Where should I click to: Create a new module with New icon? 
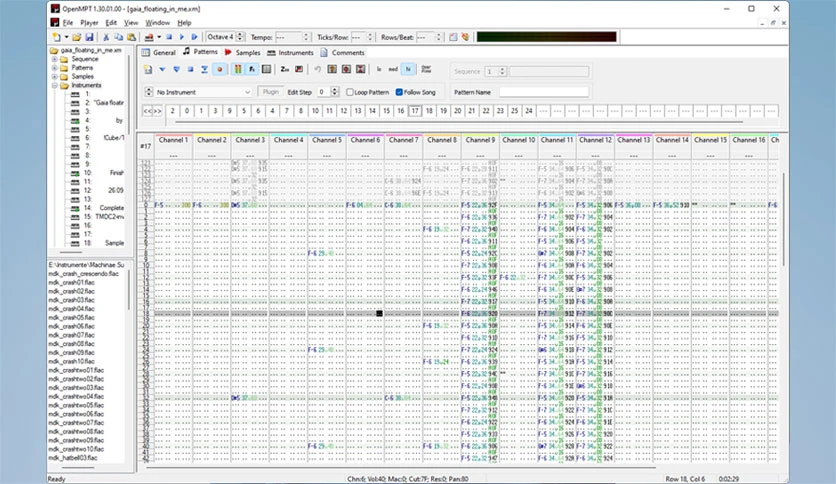tap(56, 37)
